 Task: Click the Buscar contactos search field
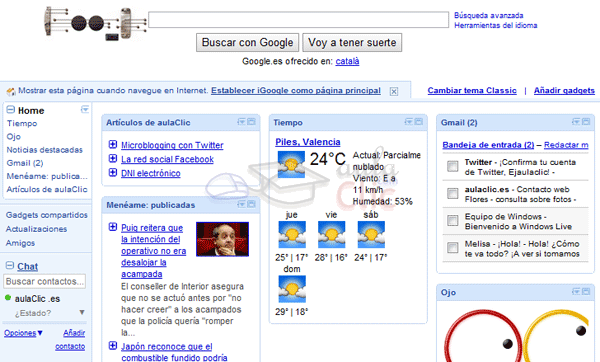[44, 281]
